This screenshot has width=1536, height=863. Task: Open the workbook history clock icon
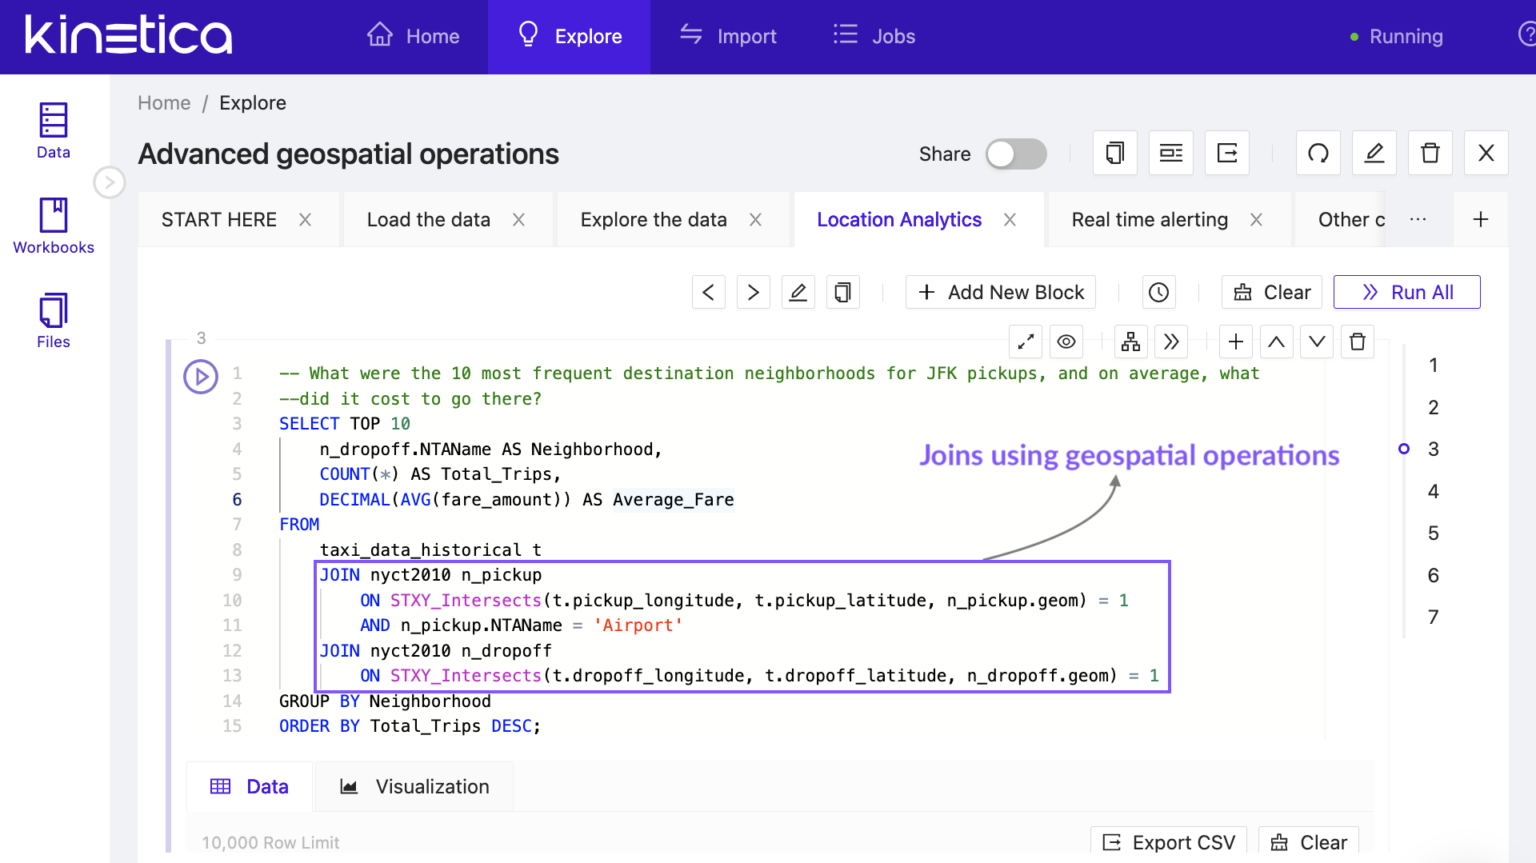[x=1158, y=292]
